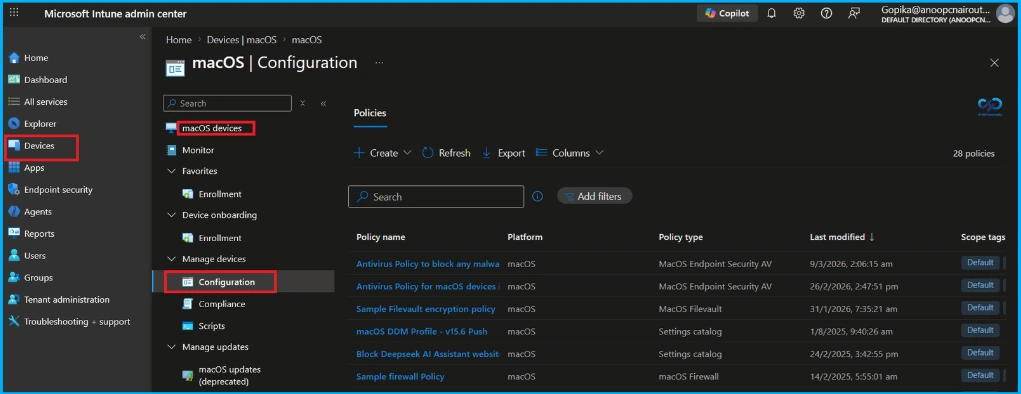The image size is (1021, 394).
Task: Refresh the policies list
Action: coord(446,153)
